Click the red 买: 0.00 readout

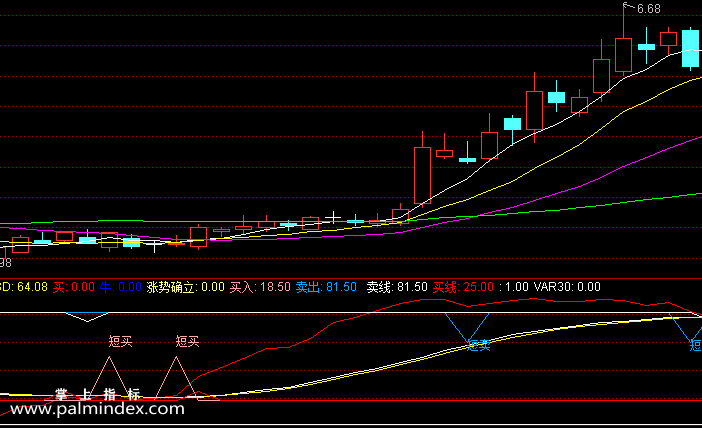point(74,287)
